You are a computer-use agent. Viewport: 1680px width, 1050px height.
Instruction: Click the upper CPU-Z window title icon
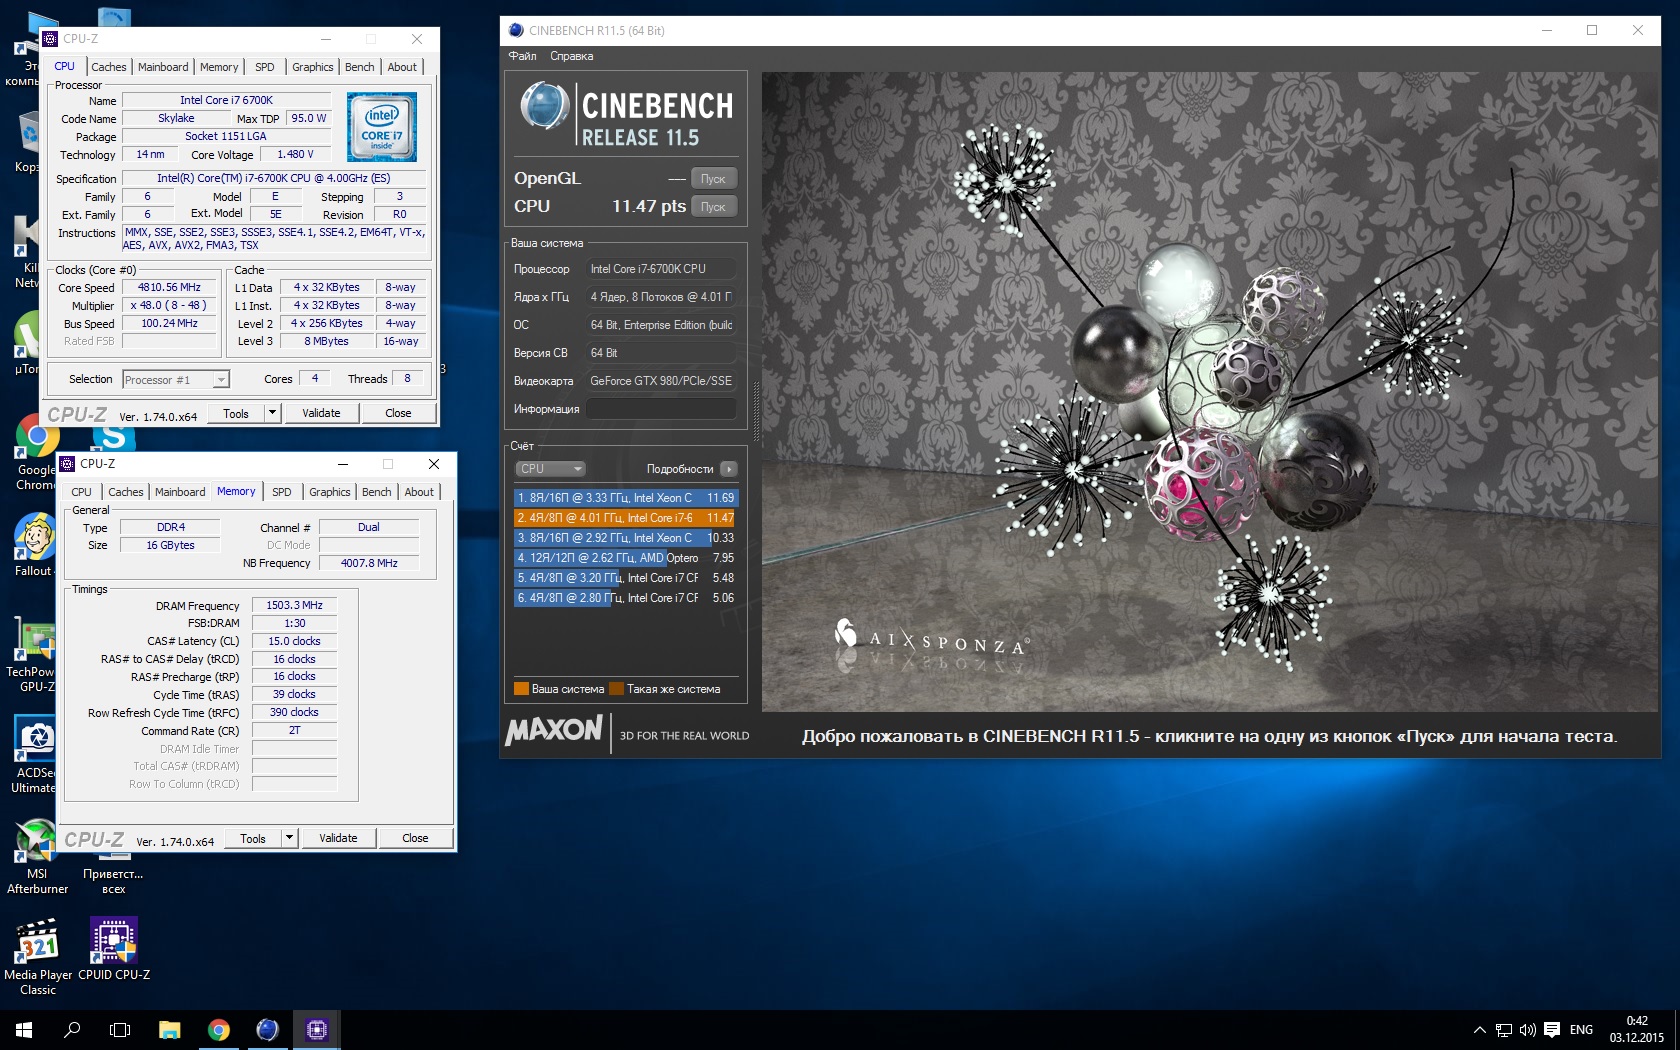tap(50, 39)
